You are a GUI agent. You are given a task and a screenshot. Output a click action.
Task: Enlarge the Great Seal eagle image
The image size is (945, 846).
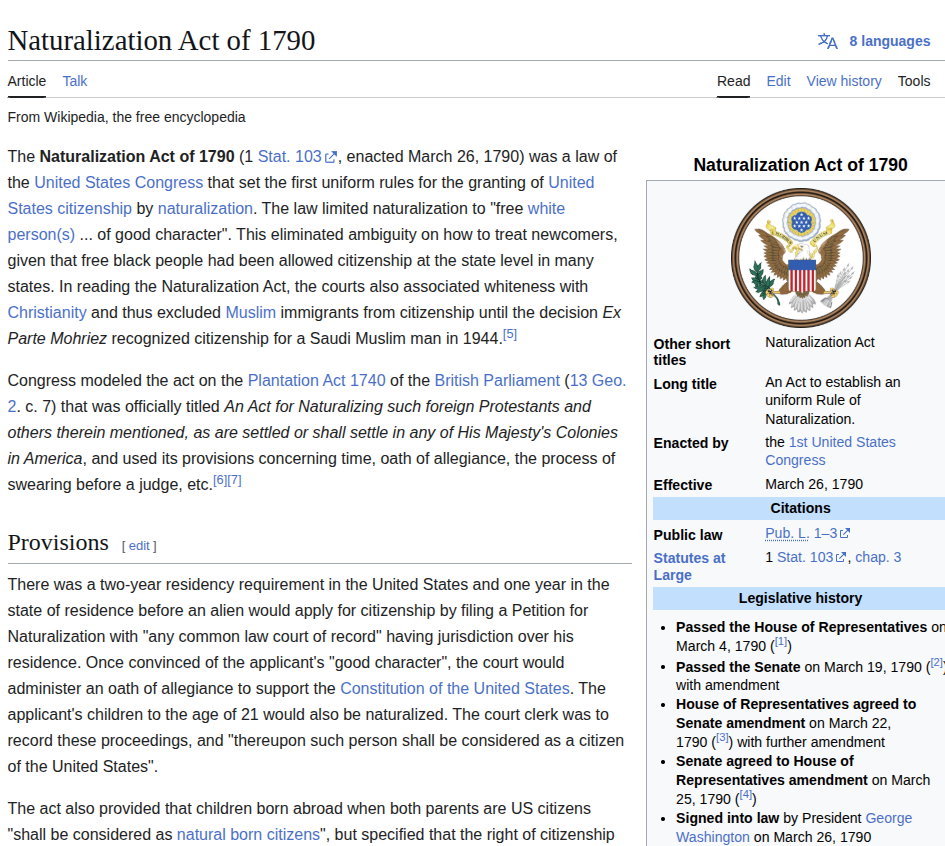[801, 258]
